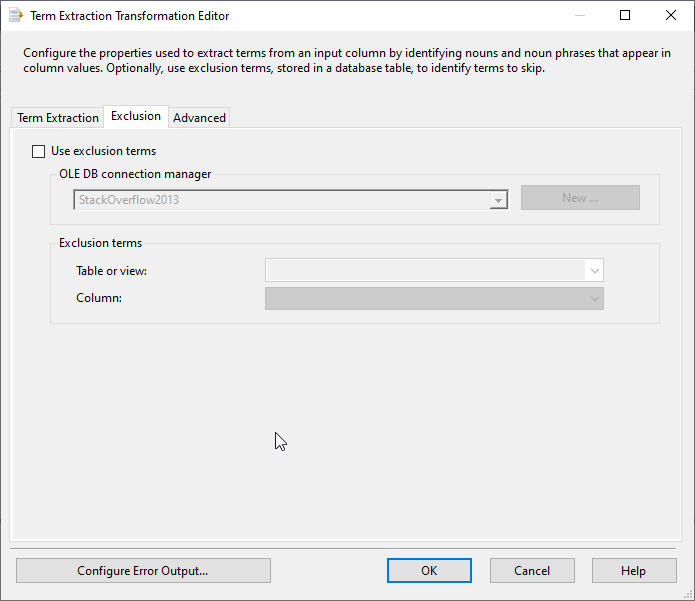Select the Exclusion tab
Screen dimensions: 695x601
(136, 116)
